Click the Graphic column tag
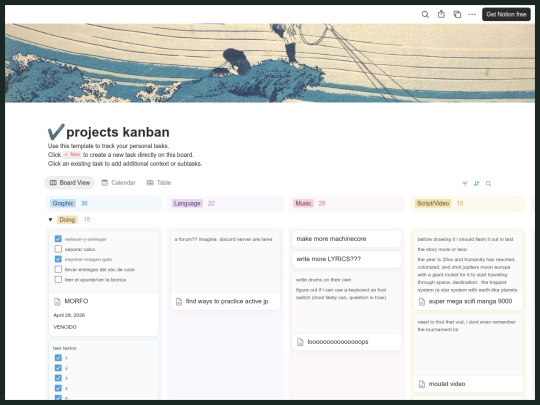 point(63,203)
